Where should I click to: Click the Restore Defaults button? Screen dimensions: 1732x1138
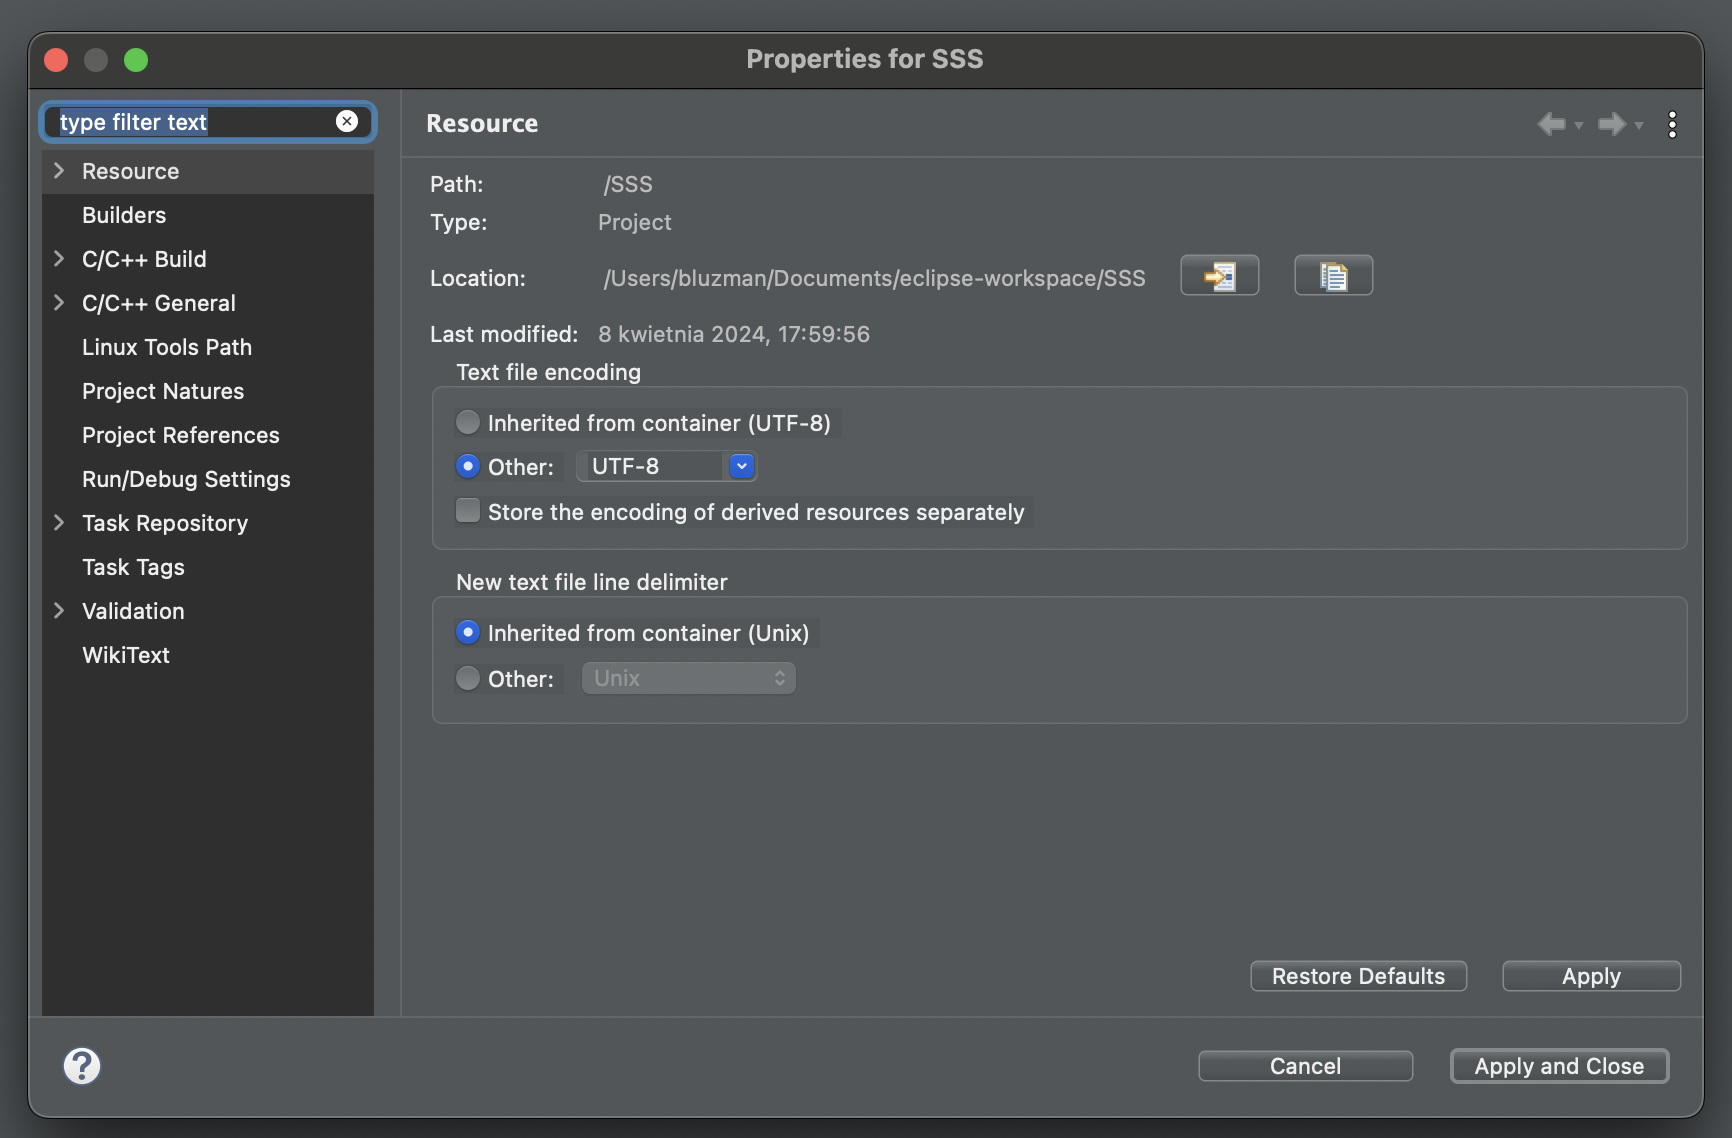(1358, 976)
